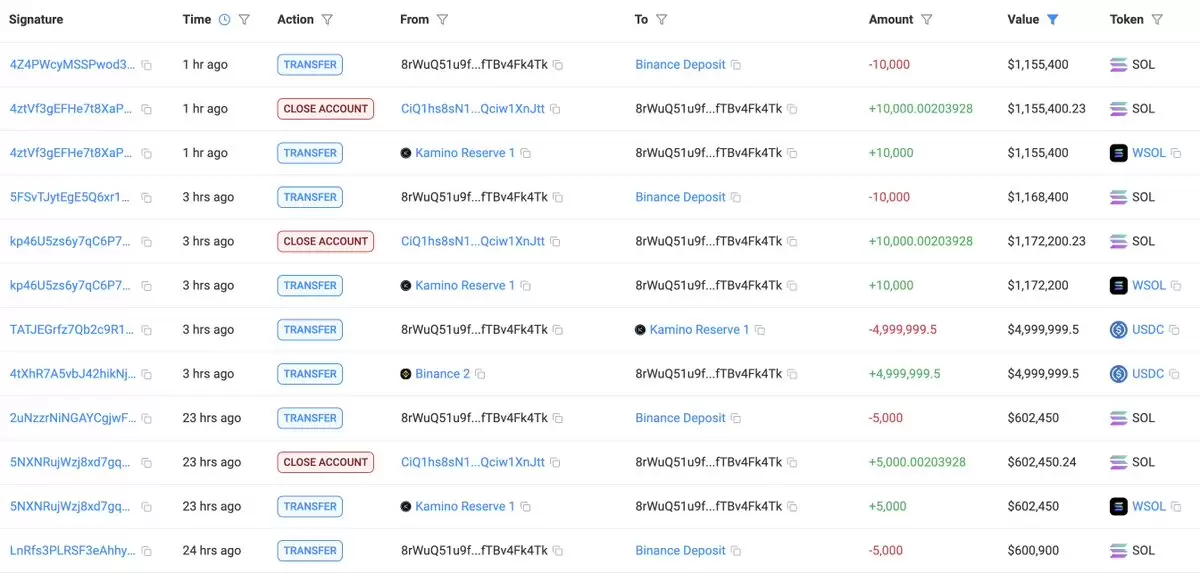1200x573 pixels.
Task: Click the first CLOSE ACCOUNT action badge
Action: [326, 109]
